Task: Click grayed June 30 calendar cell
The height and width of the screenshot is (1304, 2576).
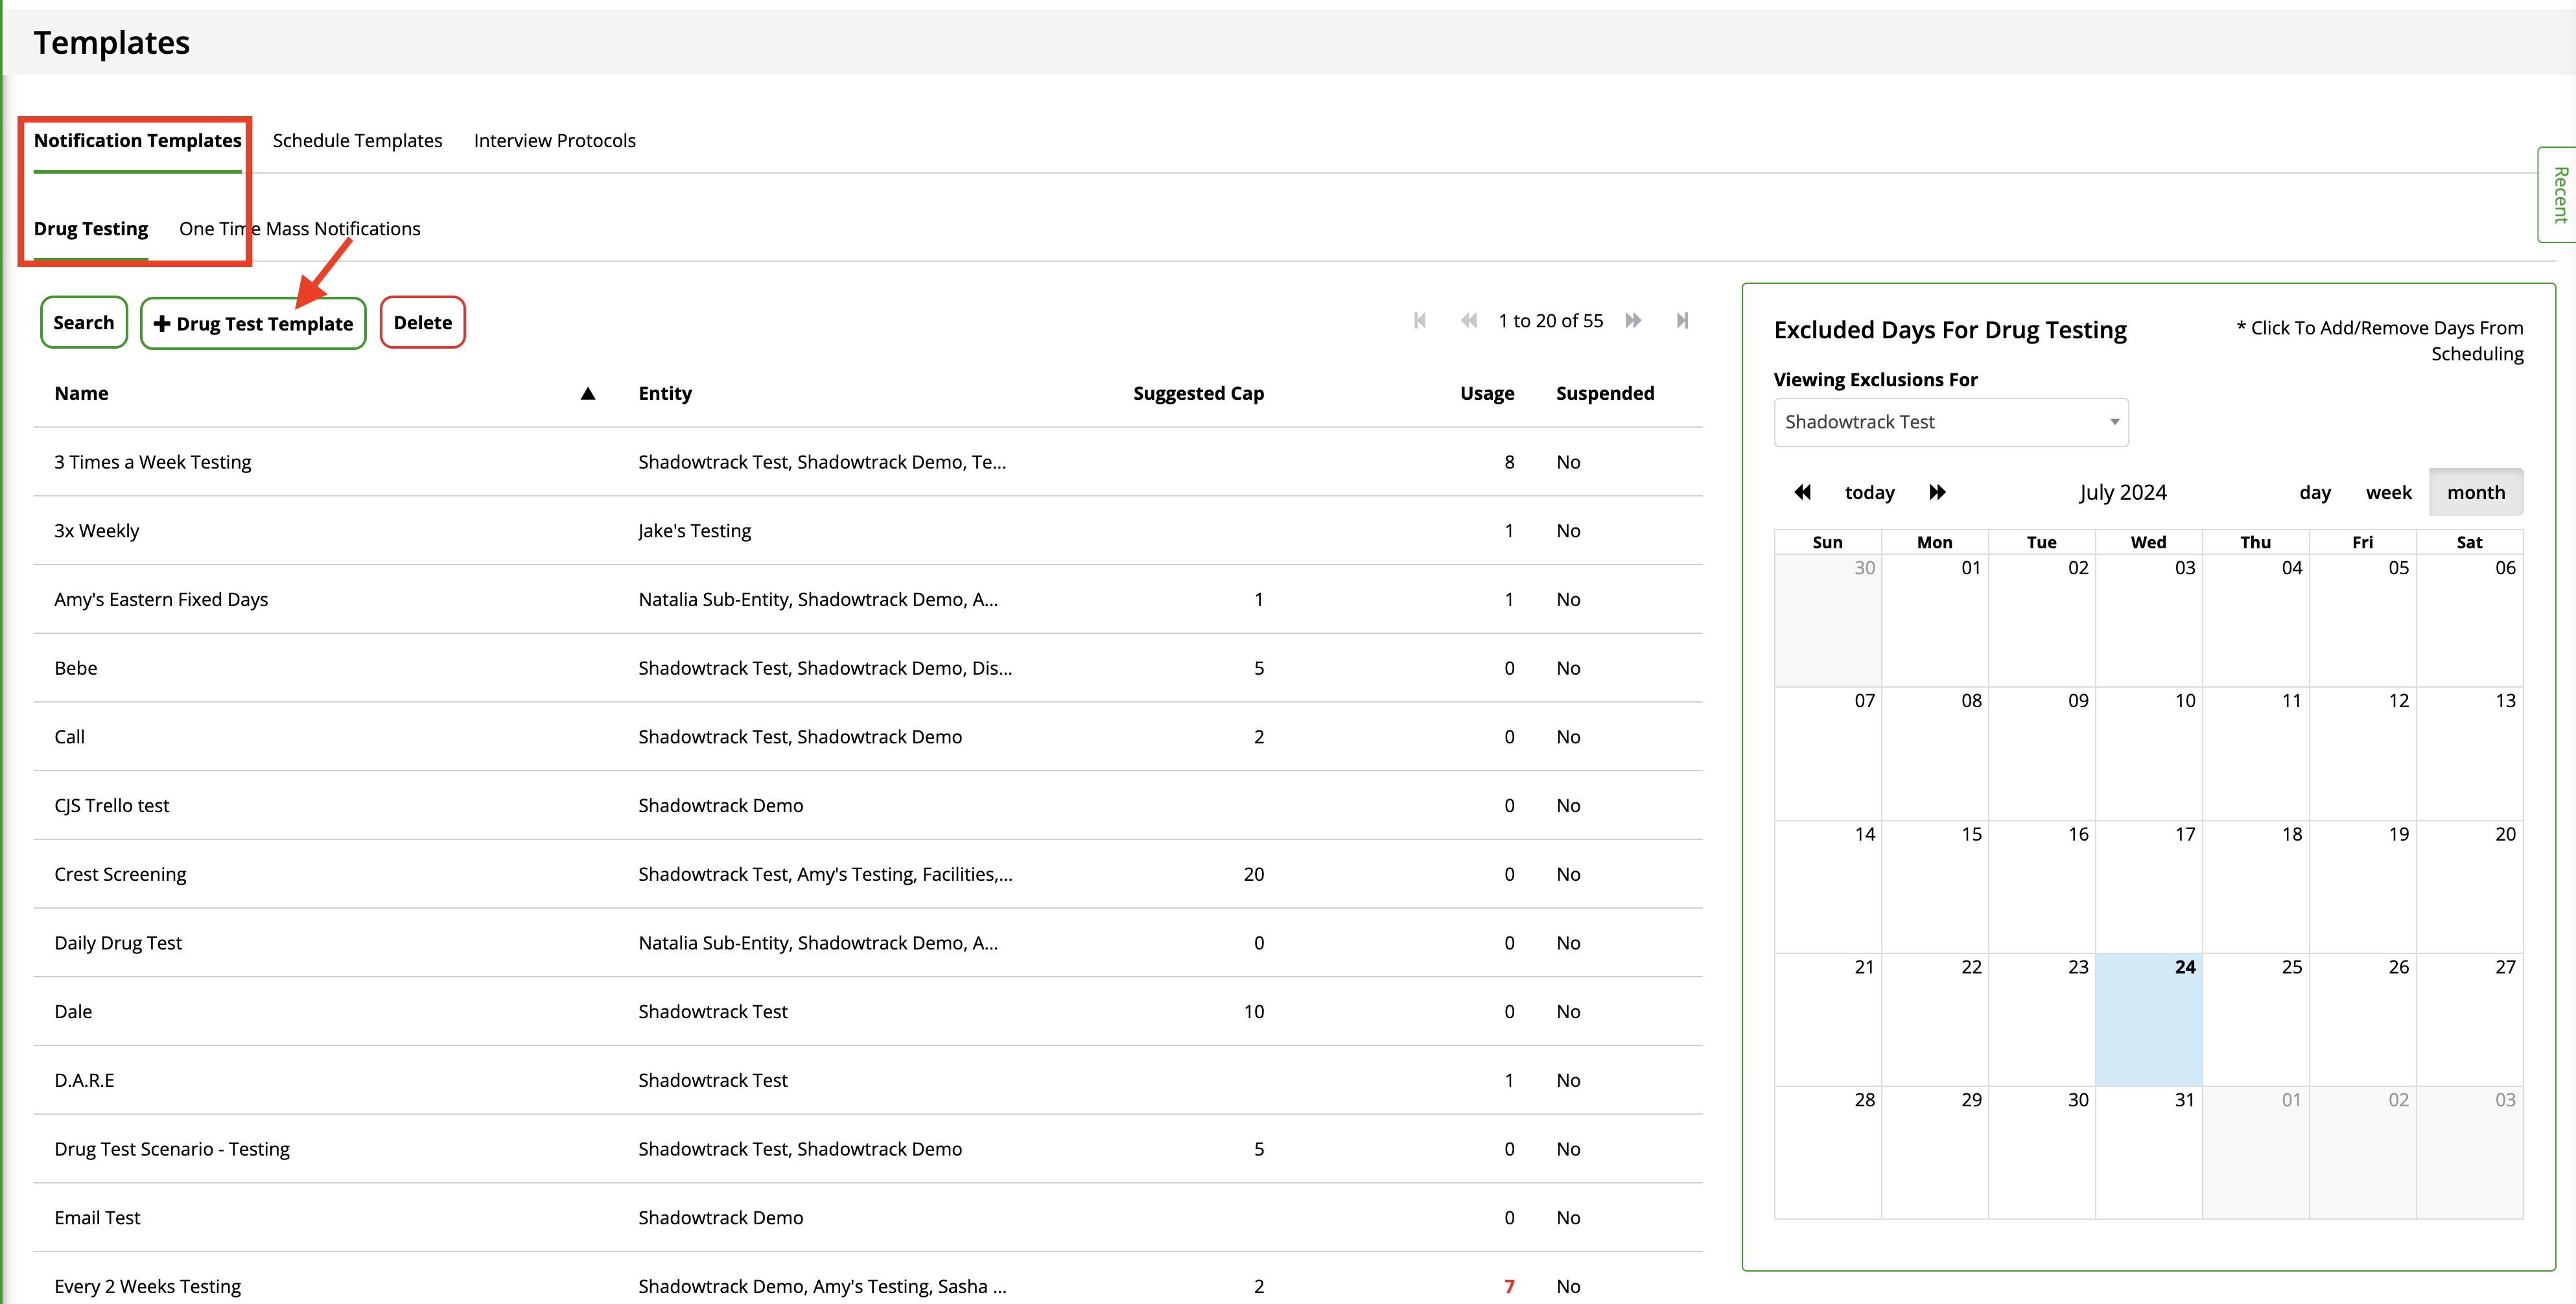Action: pos(1827,620)
